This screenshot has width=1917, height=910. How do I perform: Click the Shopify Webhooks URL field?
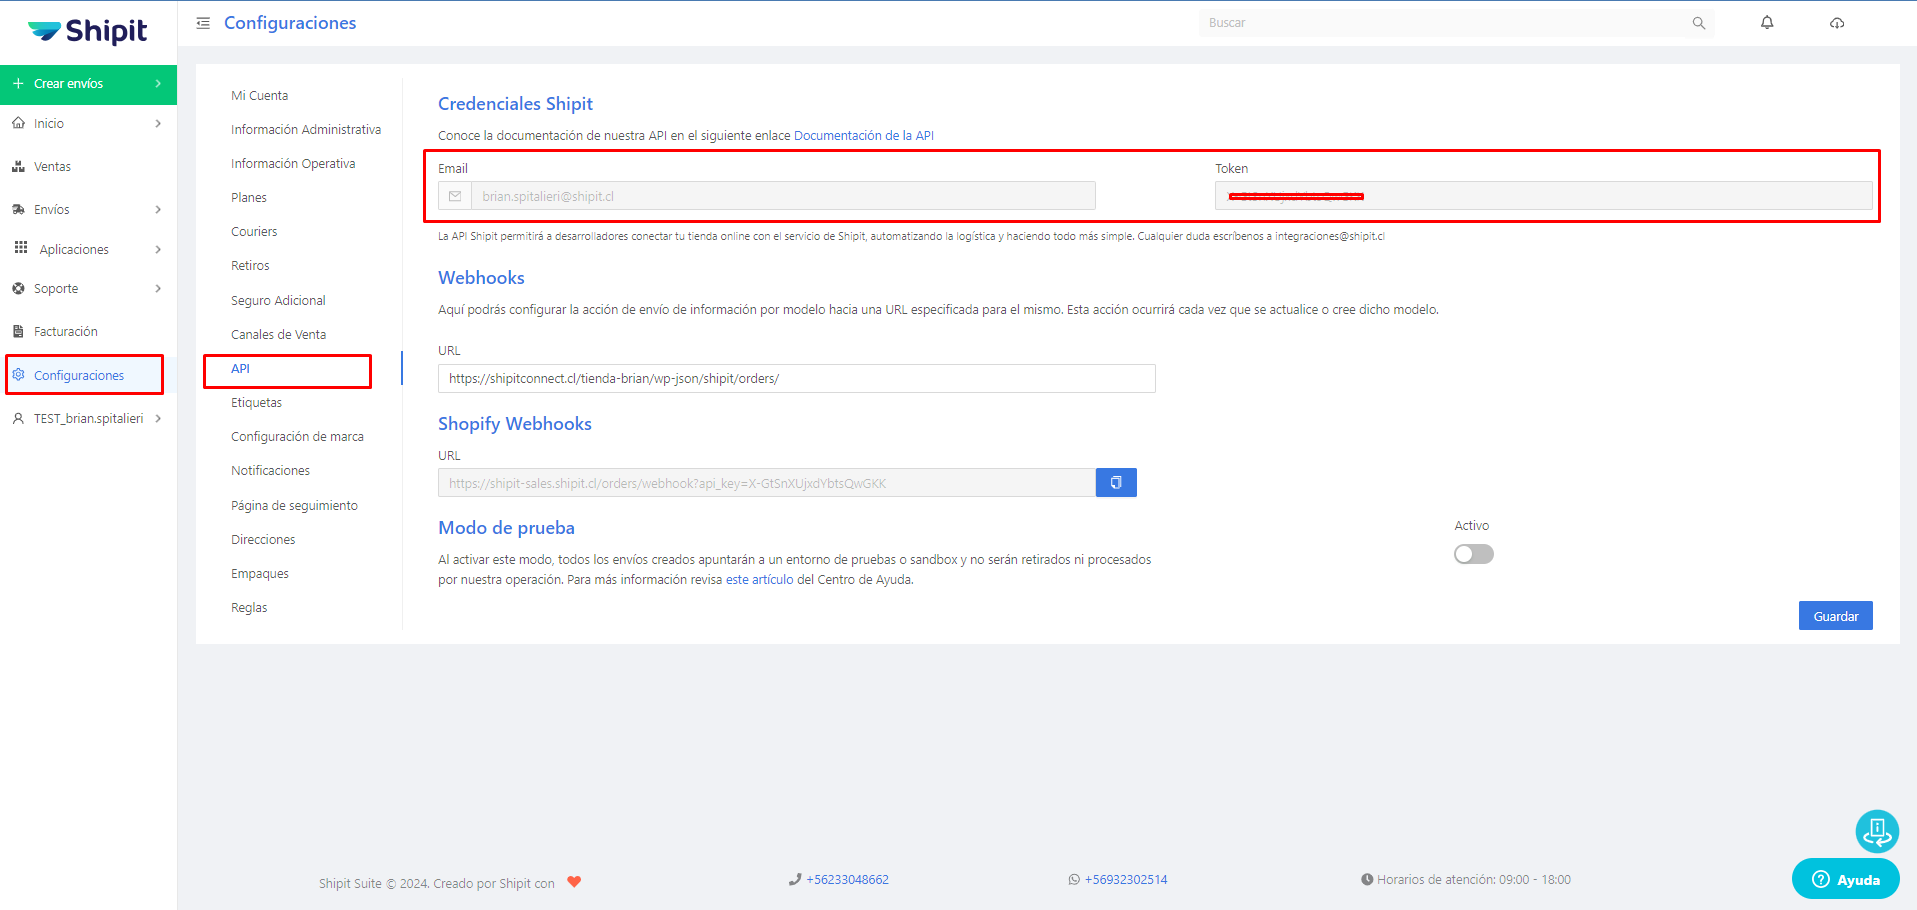pos(767,483)
